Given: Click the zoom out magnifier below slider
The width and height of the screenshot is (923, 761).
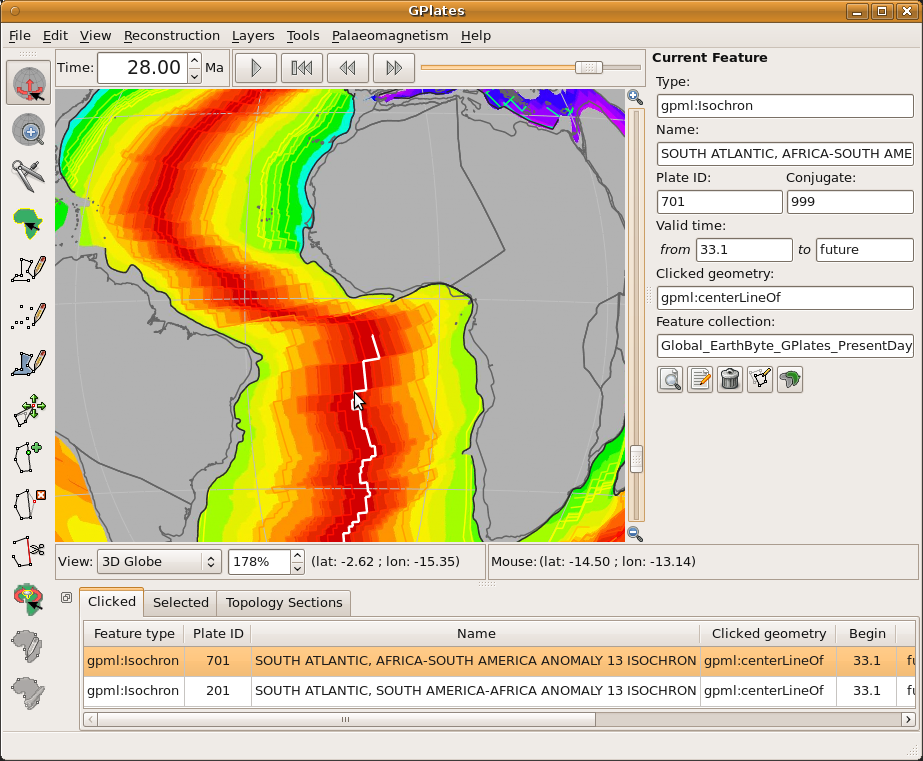Looking at the screenshot, I should [x=635, y=534].
